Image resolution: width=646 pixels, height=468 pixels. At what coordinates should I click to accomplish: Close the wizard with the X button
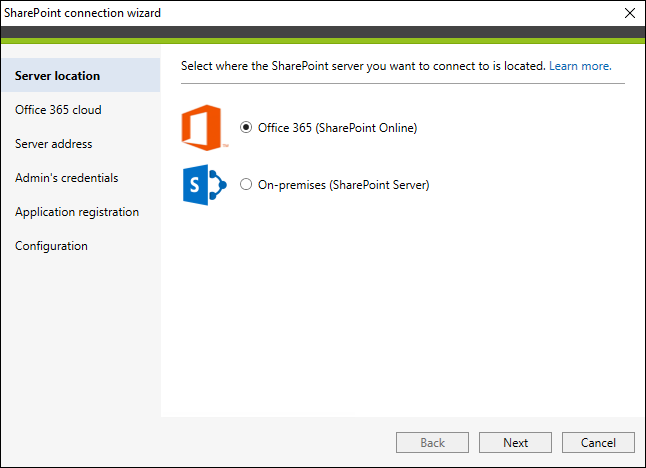630,13
